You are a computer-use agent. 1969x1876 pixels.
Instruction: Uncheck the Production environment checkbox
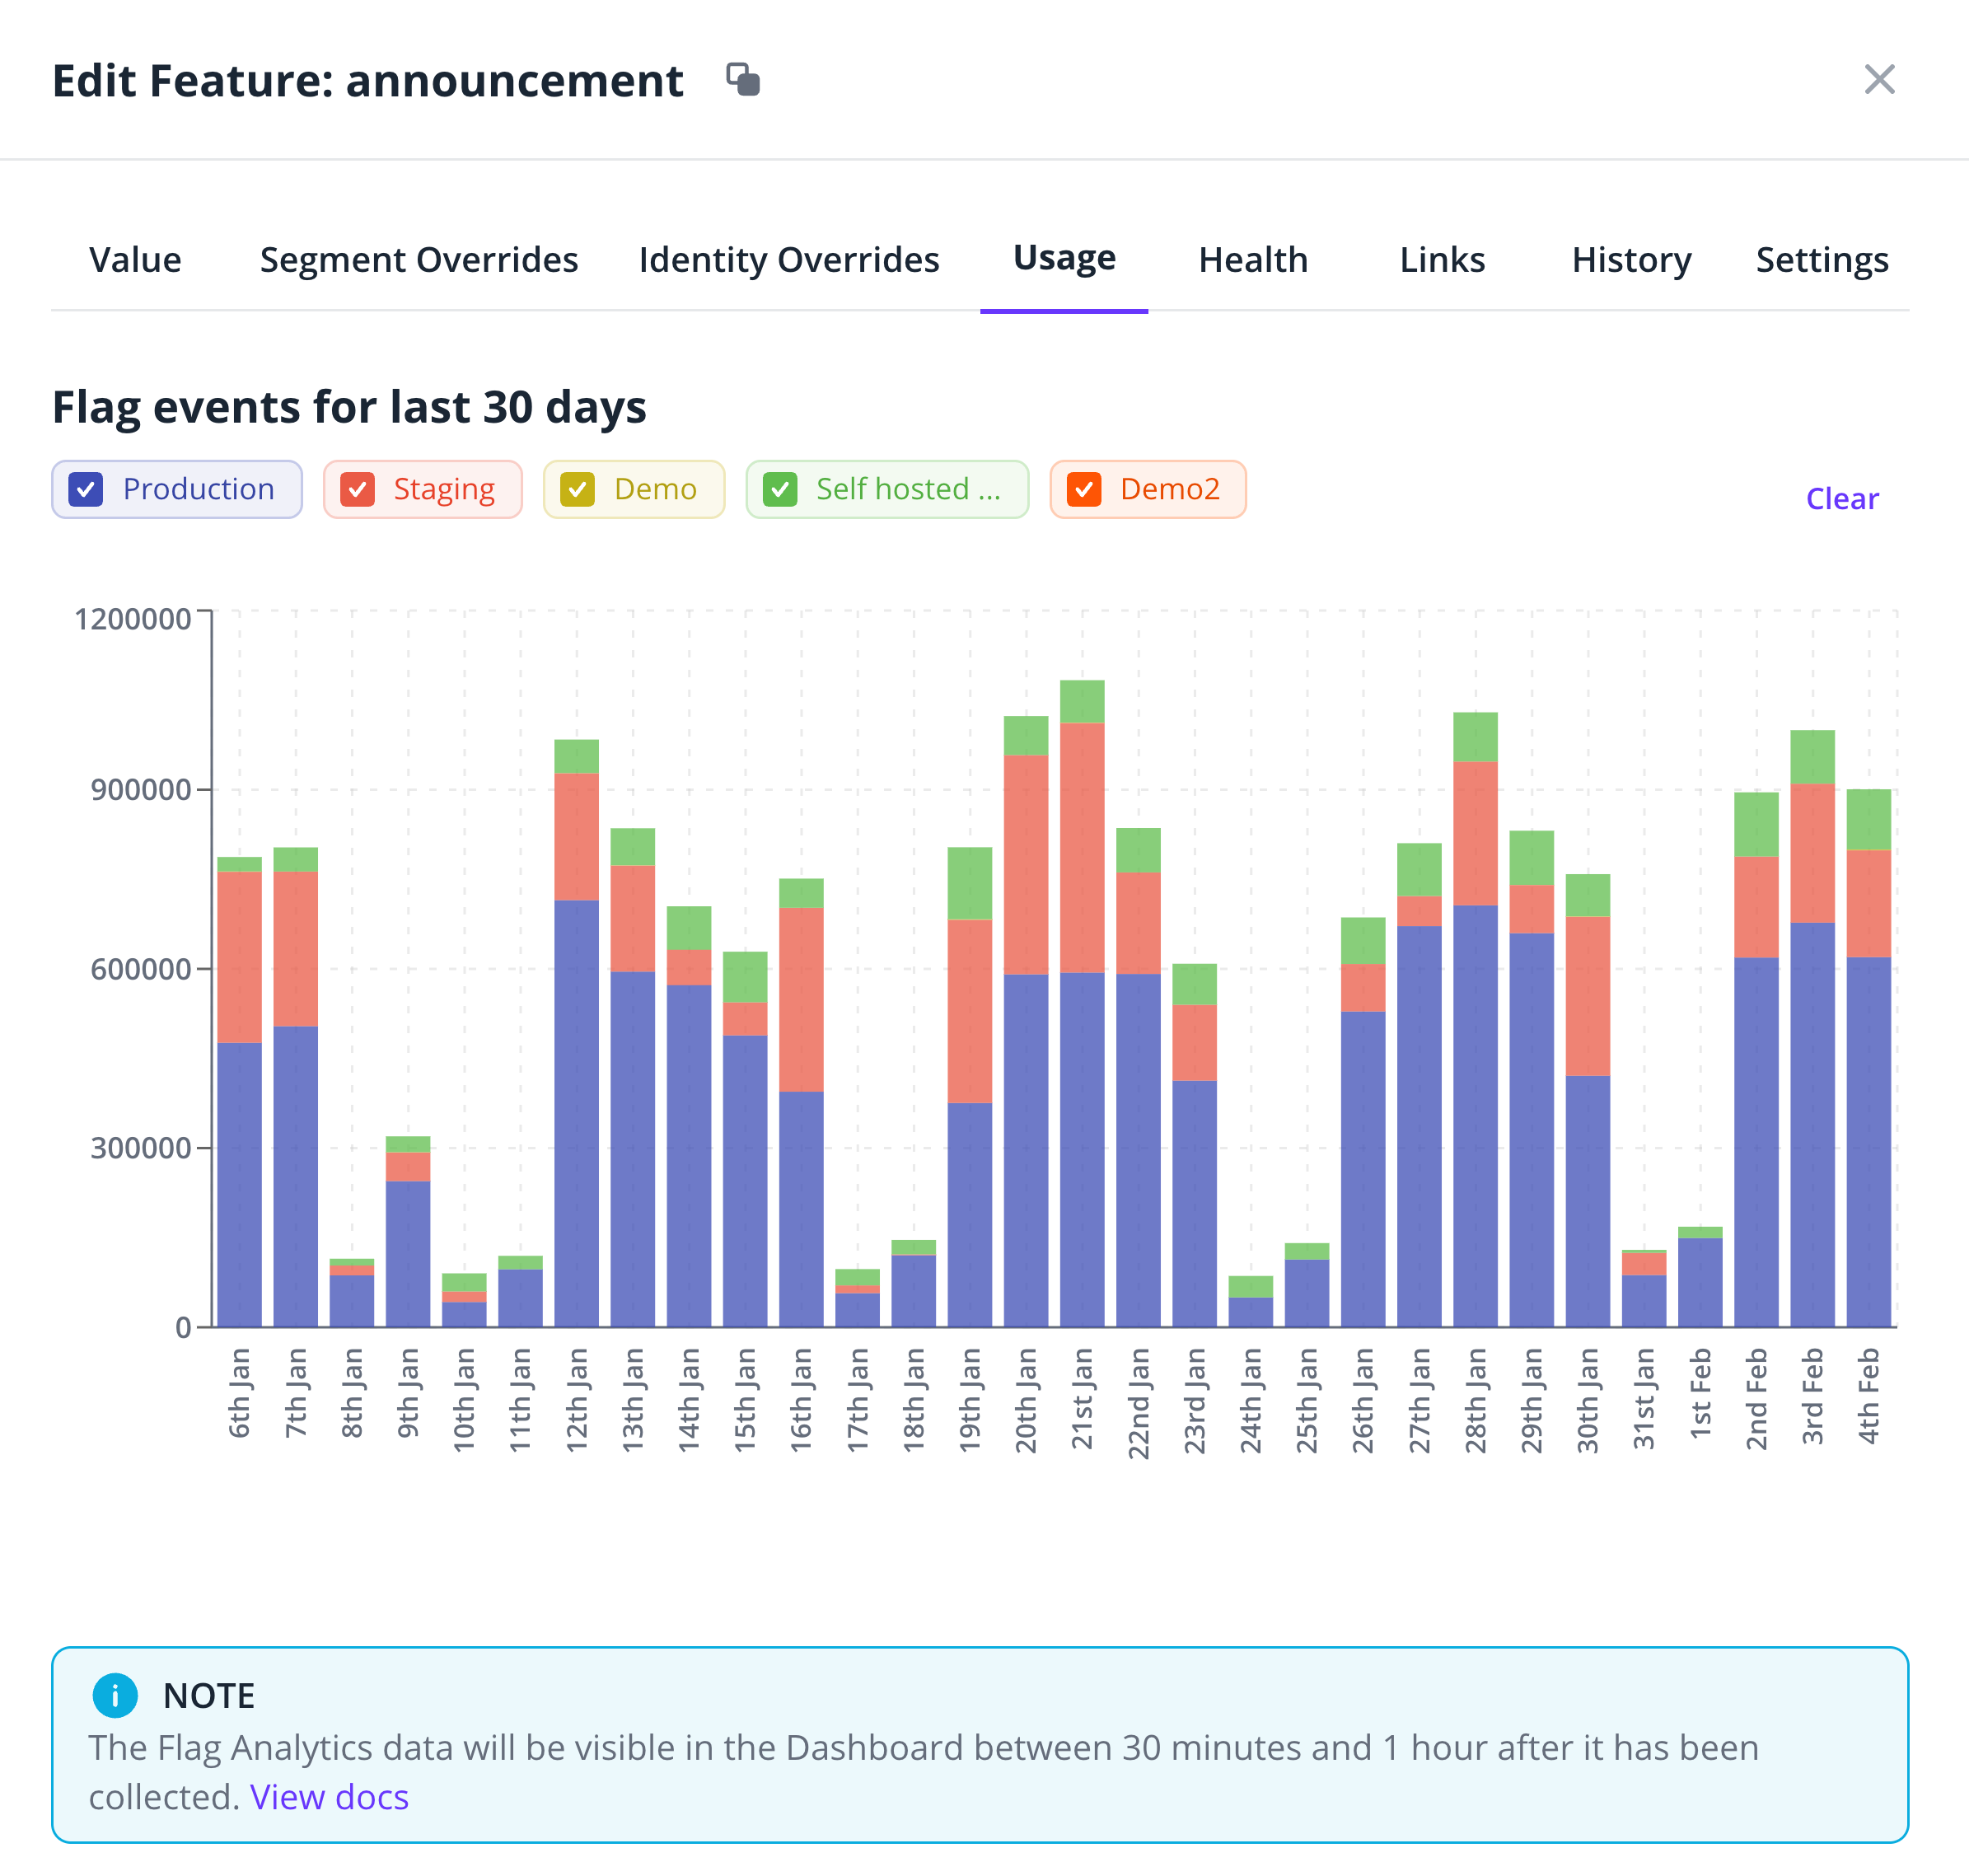86,489
